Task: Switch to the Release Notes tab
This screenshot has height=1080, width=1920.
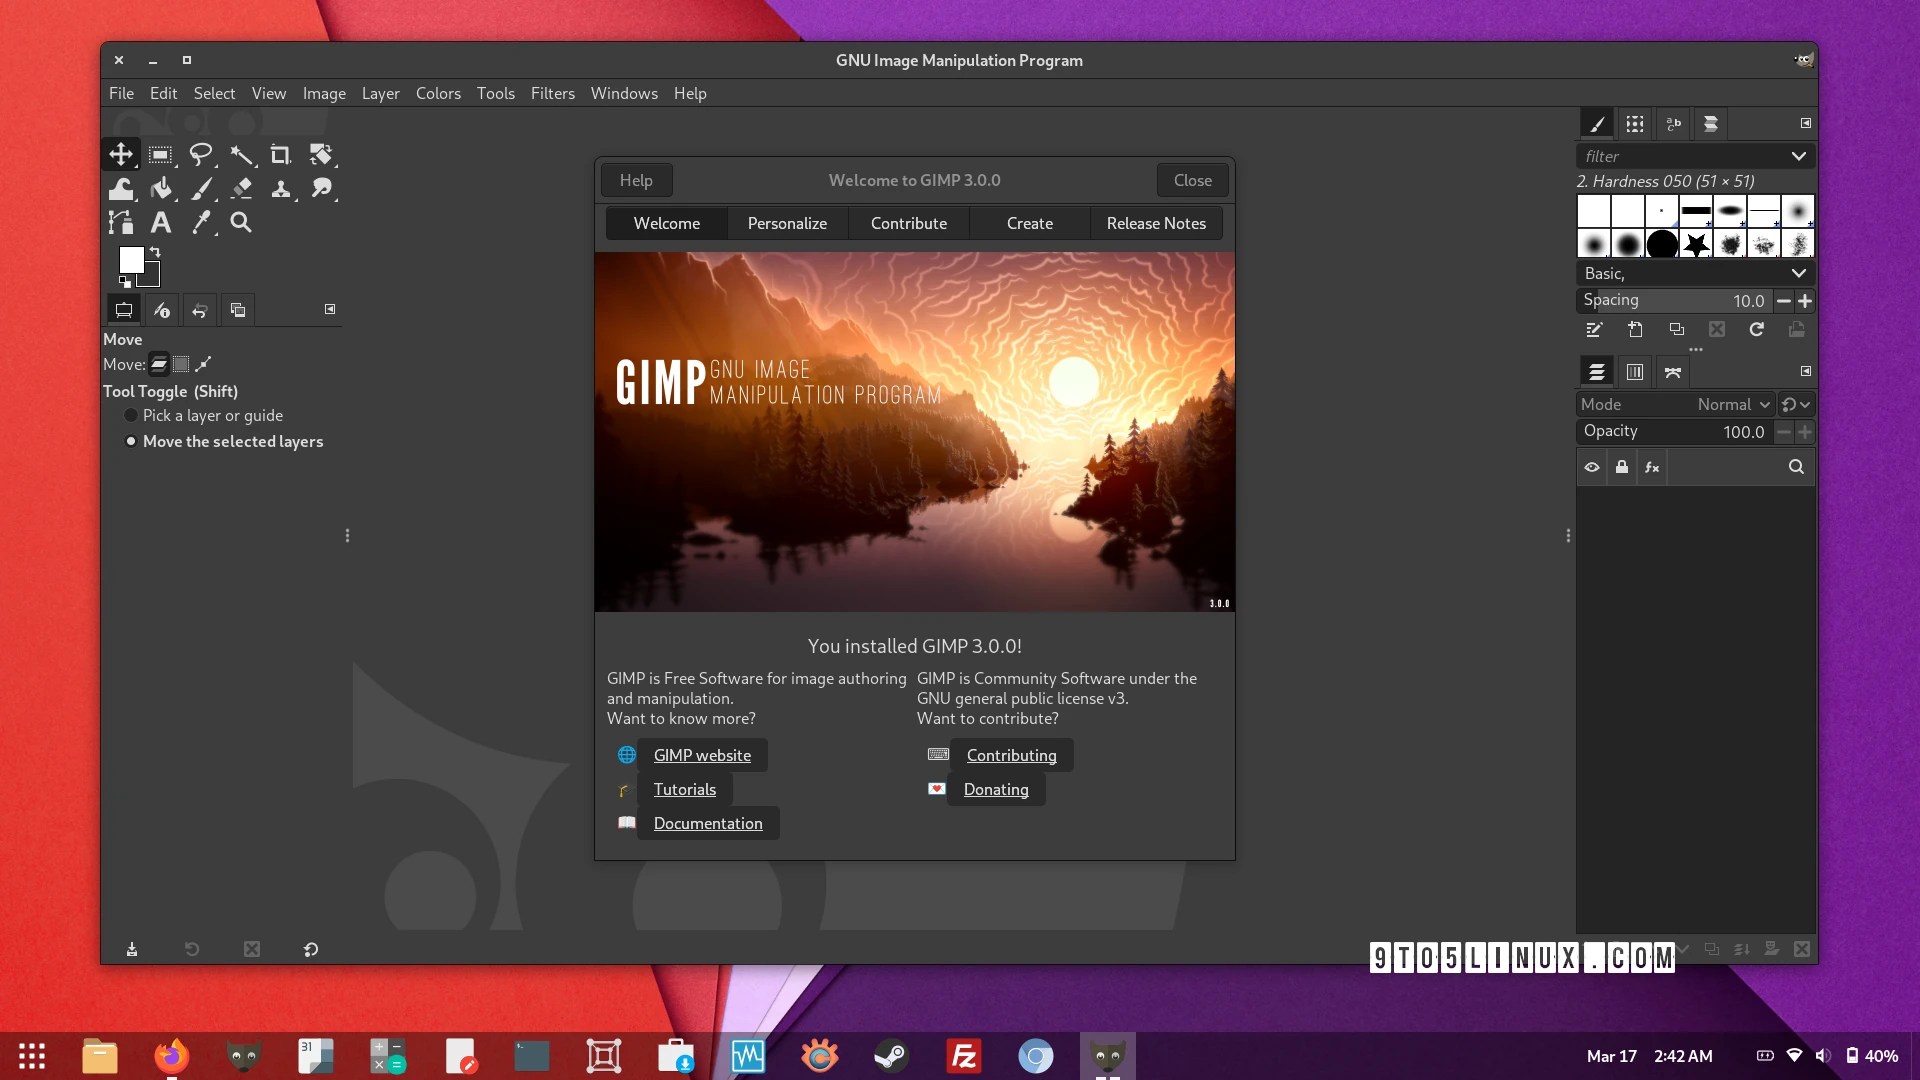Action: [x=1155, y=223]
